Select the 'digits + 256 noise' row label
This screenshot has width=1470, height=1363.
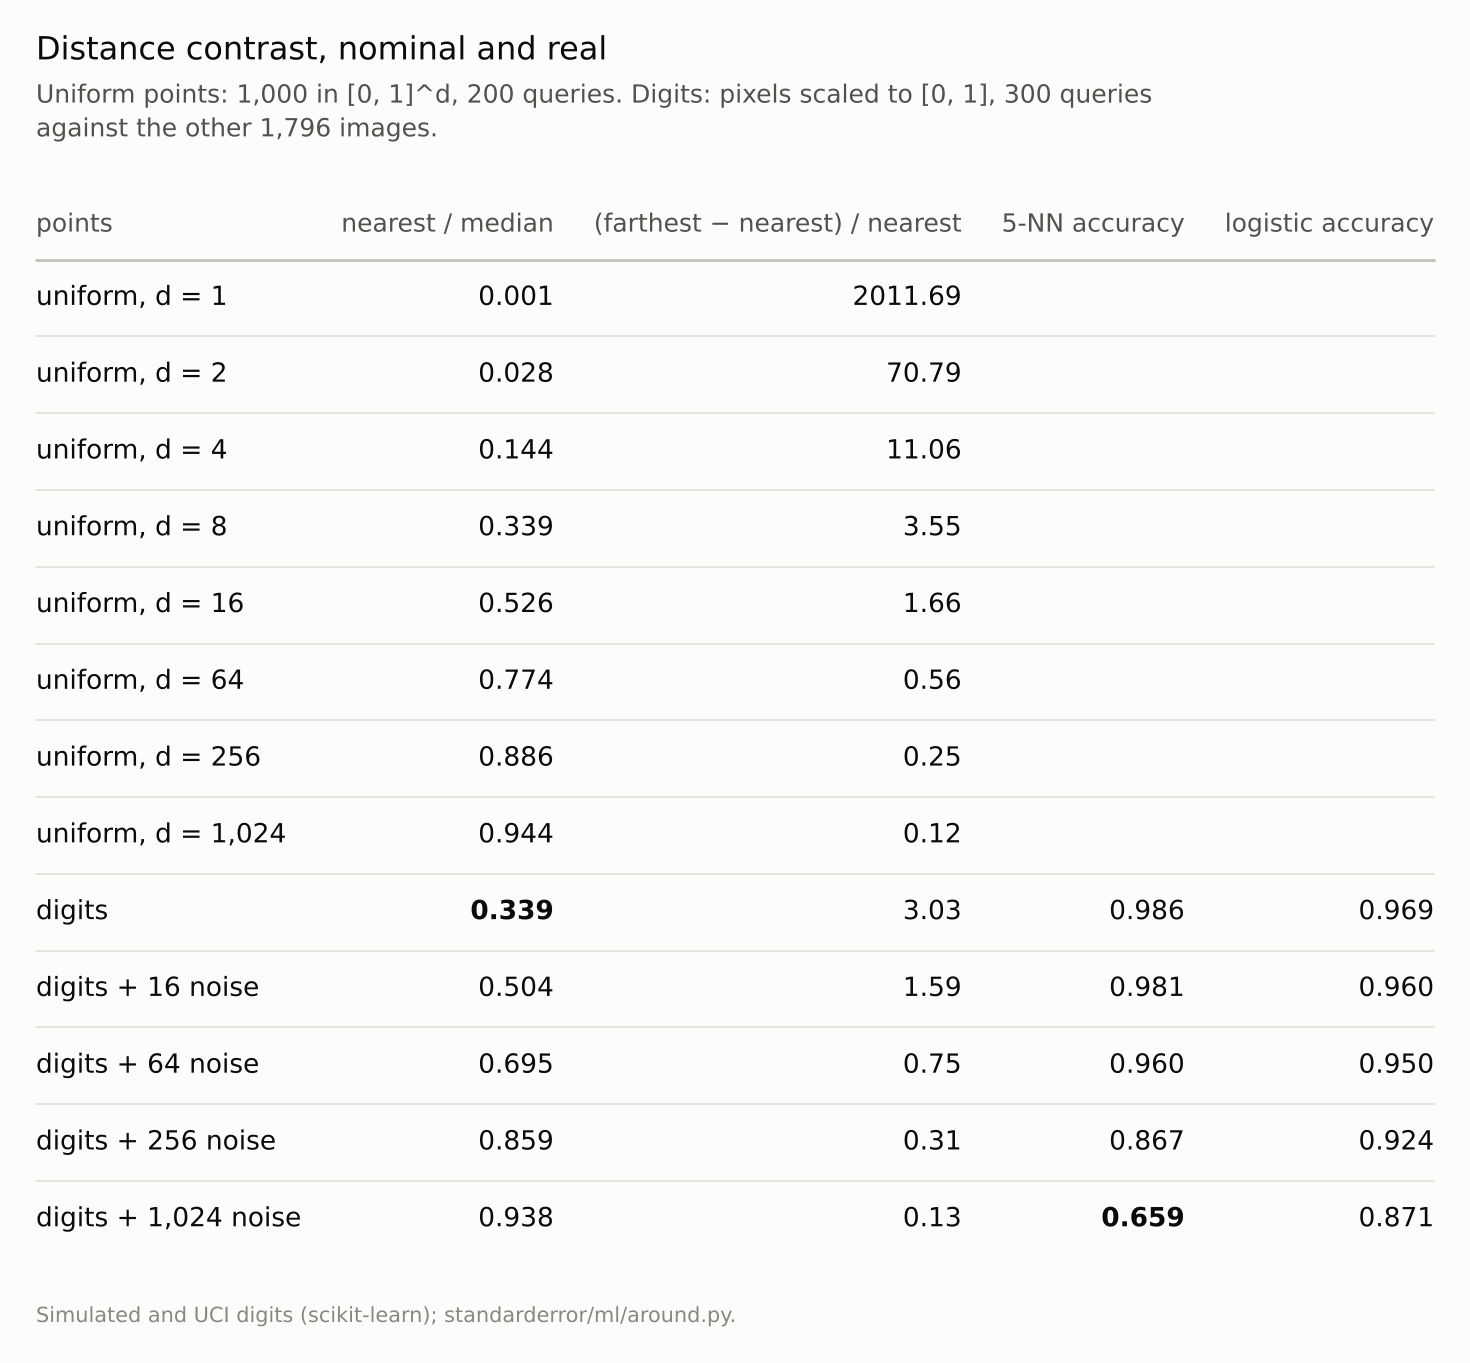click(156, 1141)
